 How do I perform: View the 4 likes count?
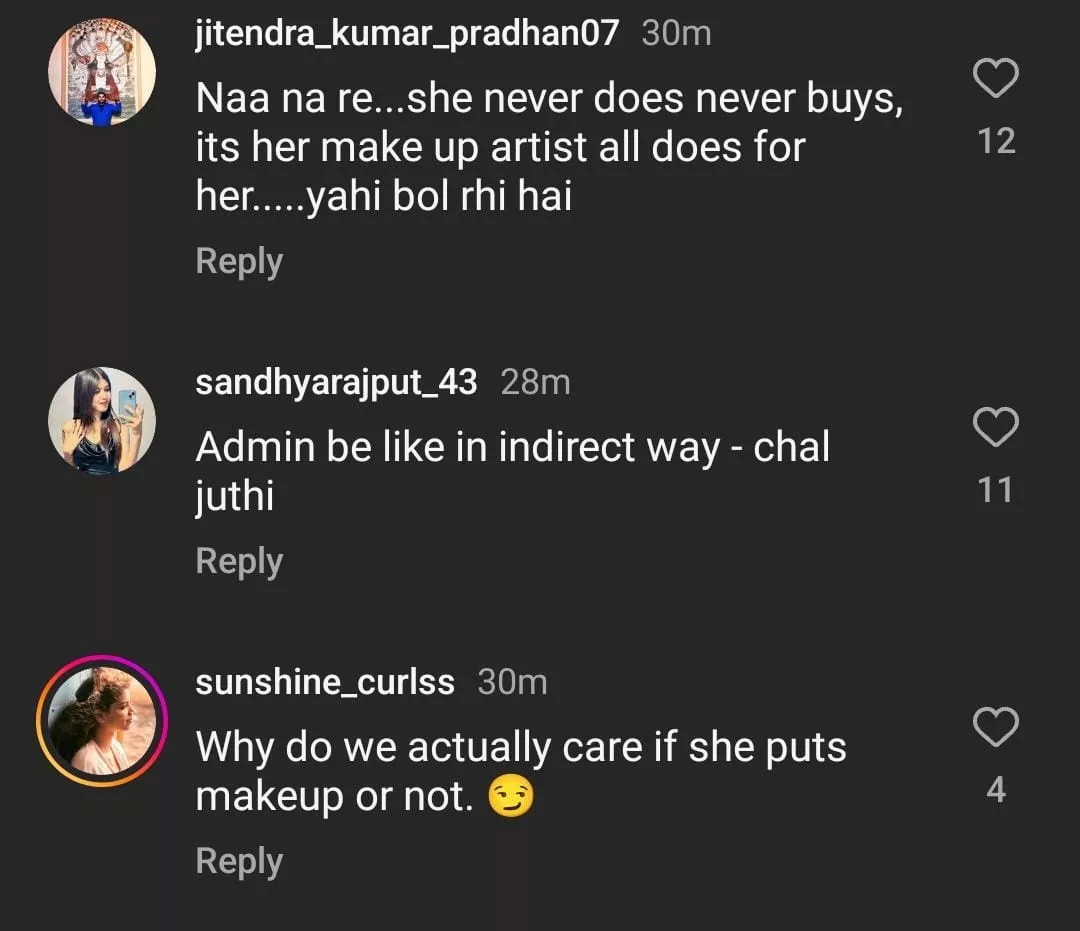996,790
